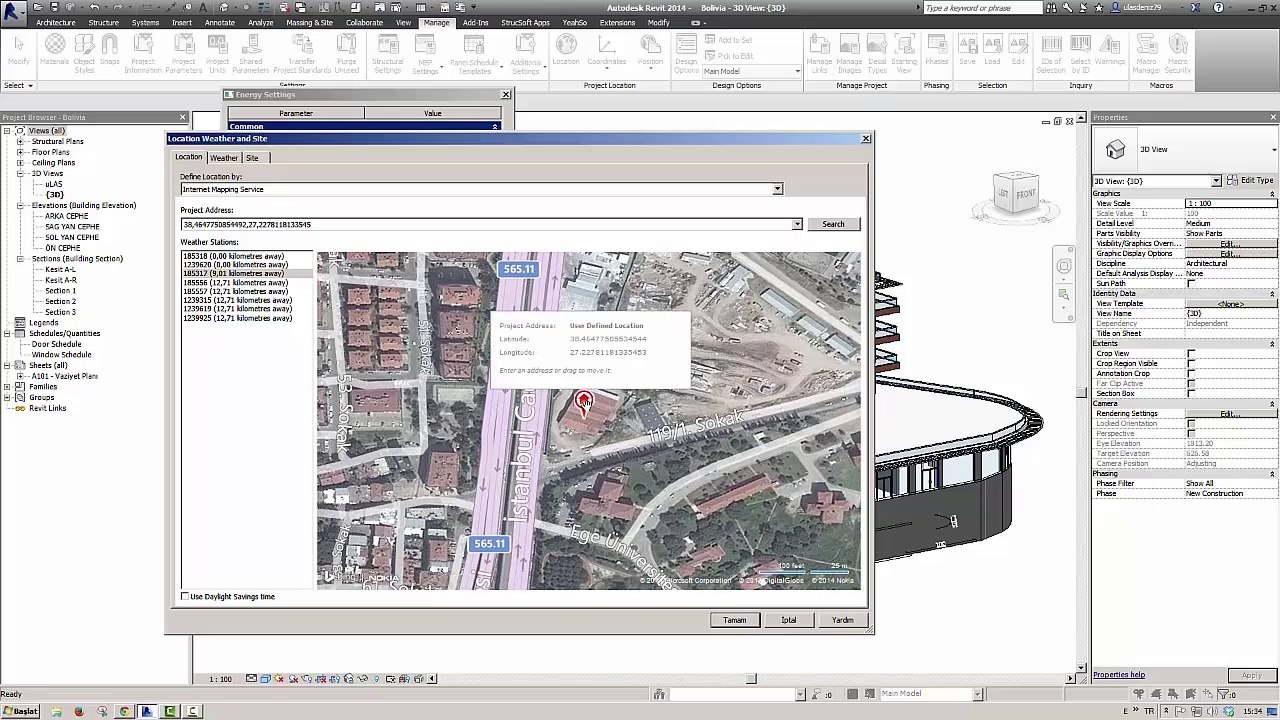Toggle the Annotation Crop checkbox
1280x720 pixels.
pyautogui.click(x=1191, y=374)
